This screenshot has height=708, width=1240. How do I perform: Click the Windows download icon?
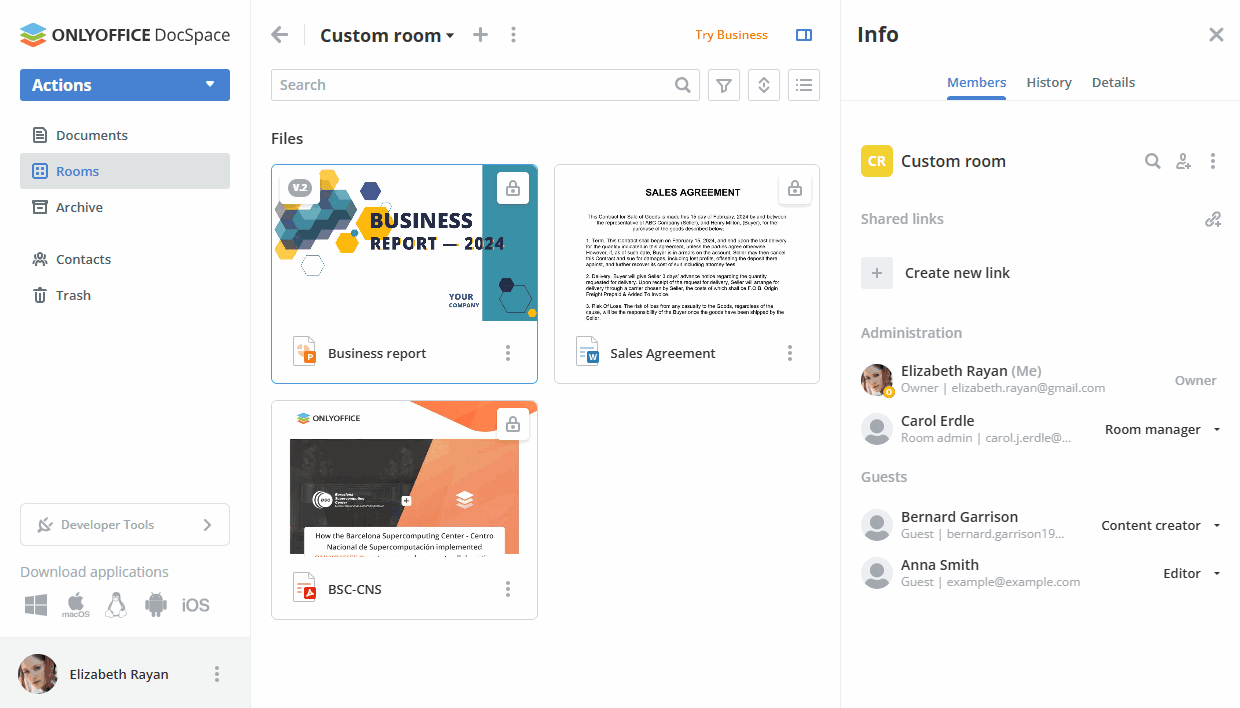click(x=37, y=605)
